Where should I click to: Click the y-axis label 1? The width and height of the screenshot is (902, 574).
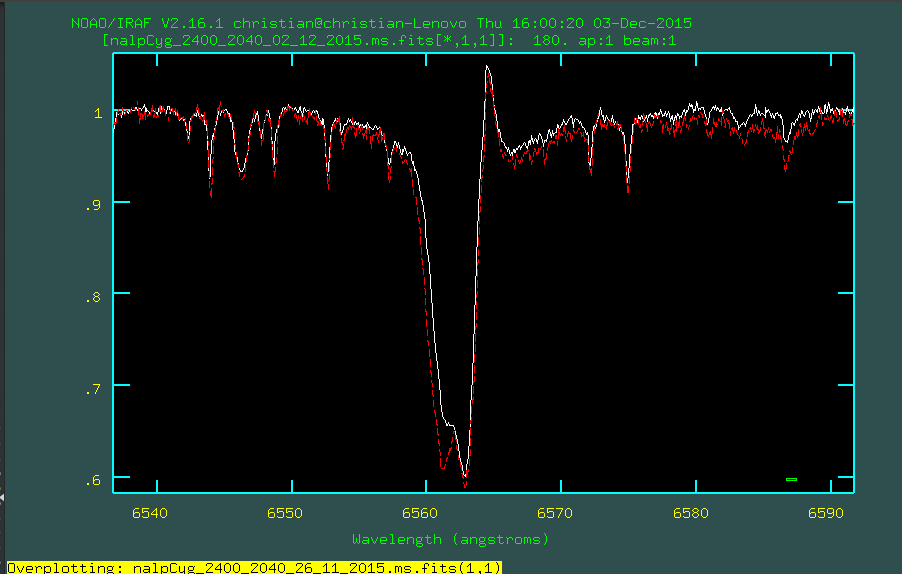coord(98,113)
